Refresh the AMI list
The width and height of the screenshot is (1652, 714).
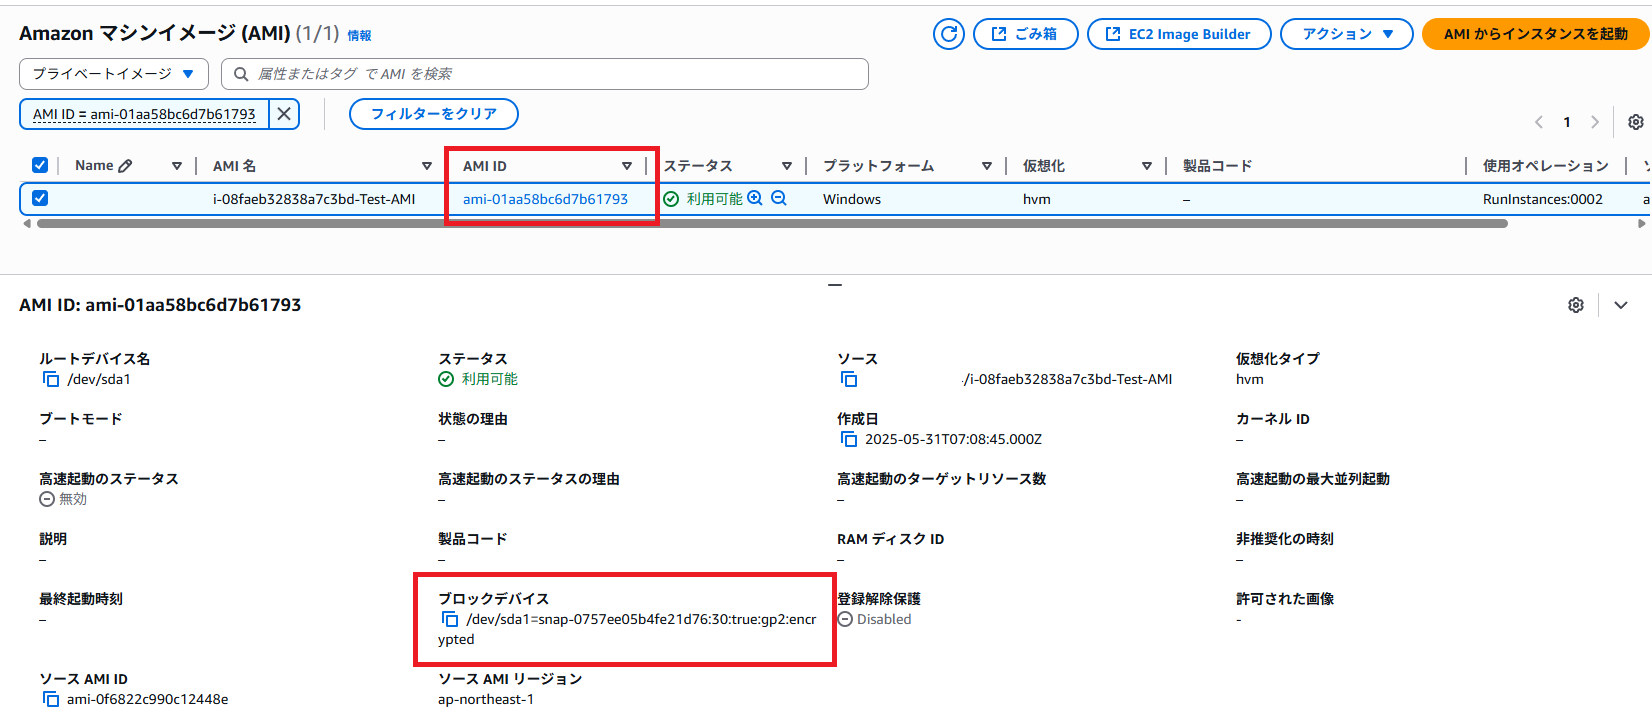pyautogui.click(x=949, y=34)
